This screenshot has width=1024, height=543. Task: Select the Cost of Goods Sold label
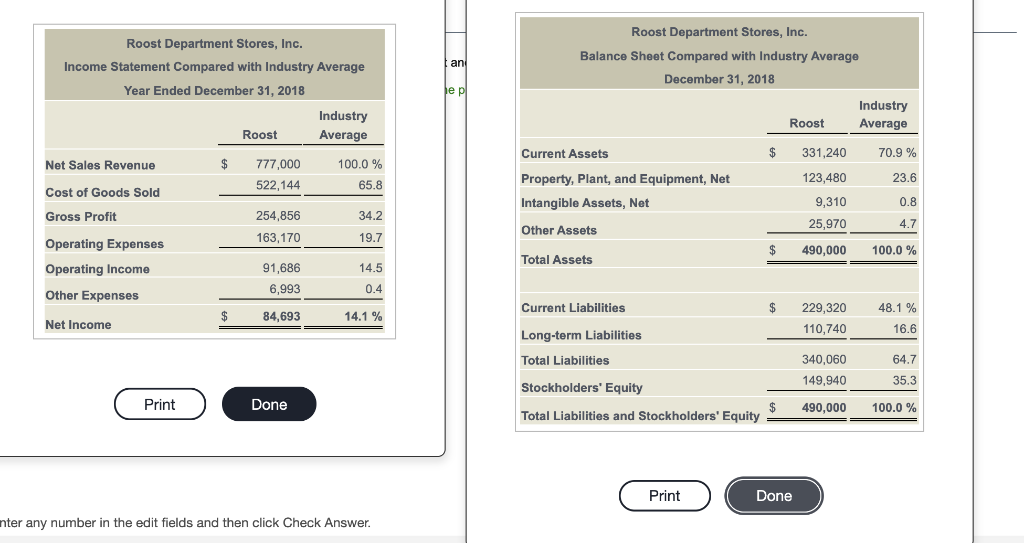[103, 192]
